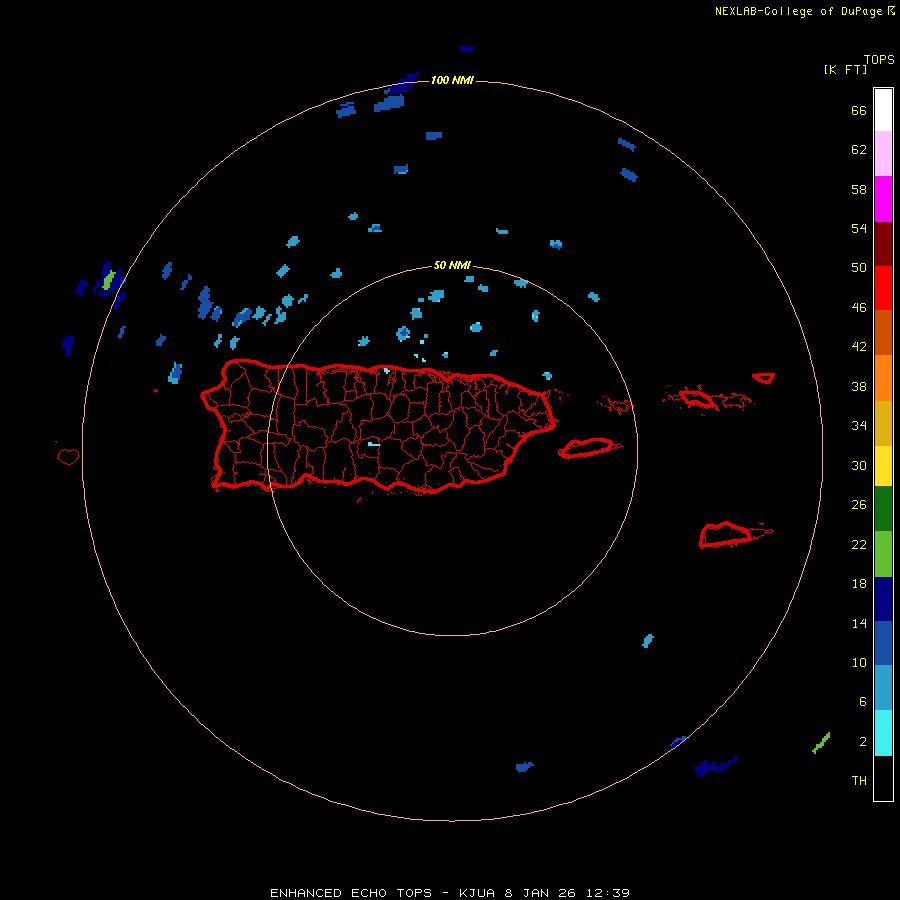Select the navy blue legend swatch
Screen dimensions: 900x900
[x=883, y=599]
